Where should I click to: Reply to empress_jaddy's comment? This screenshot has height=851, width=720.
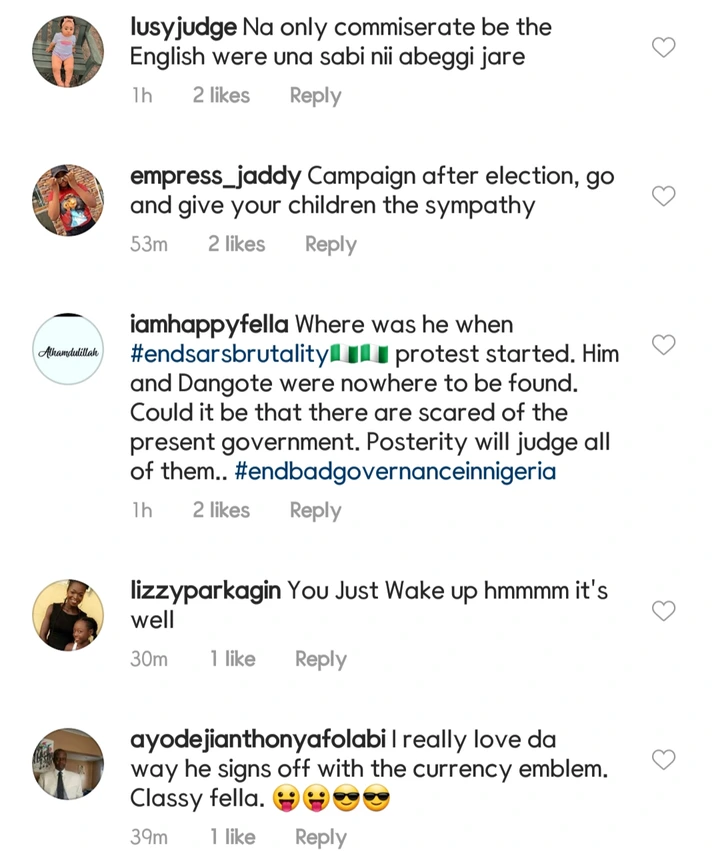pos(330,244)
